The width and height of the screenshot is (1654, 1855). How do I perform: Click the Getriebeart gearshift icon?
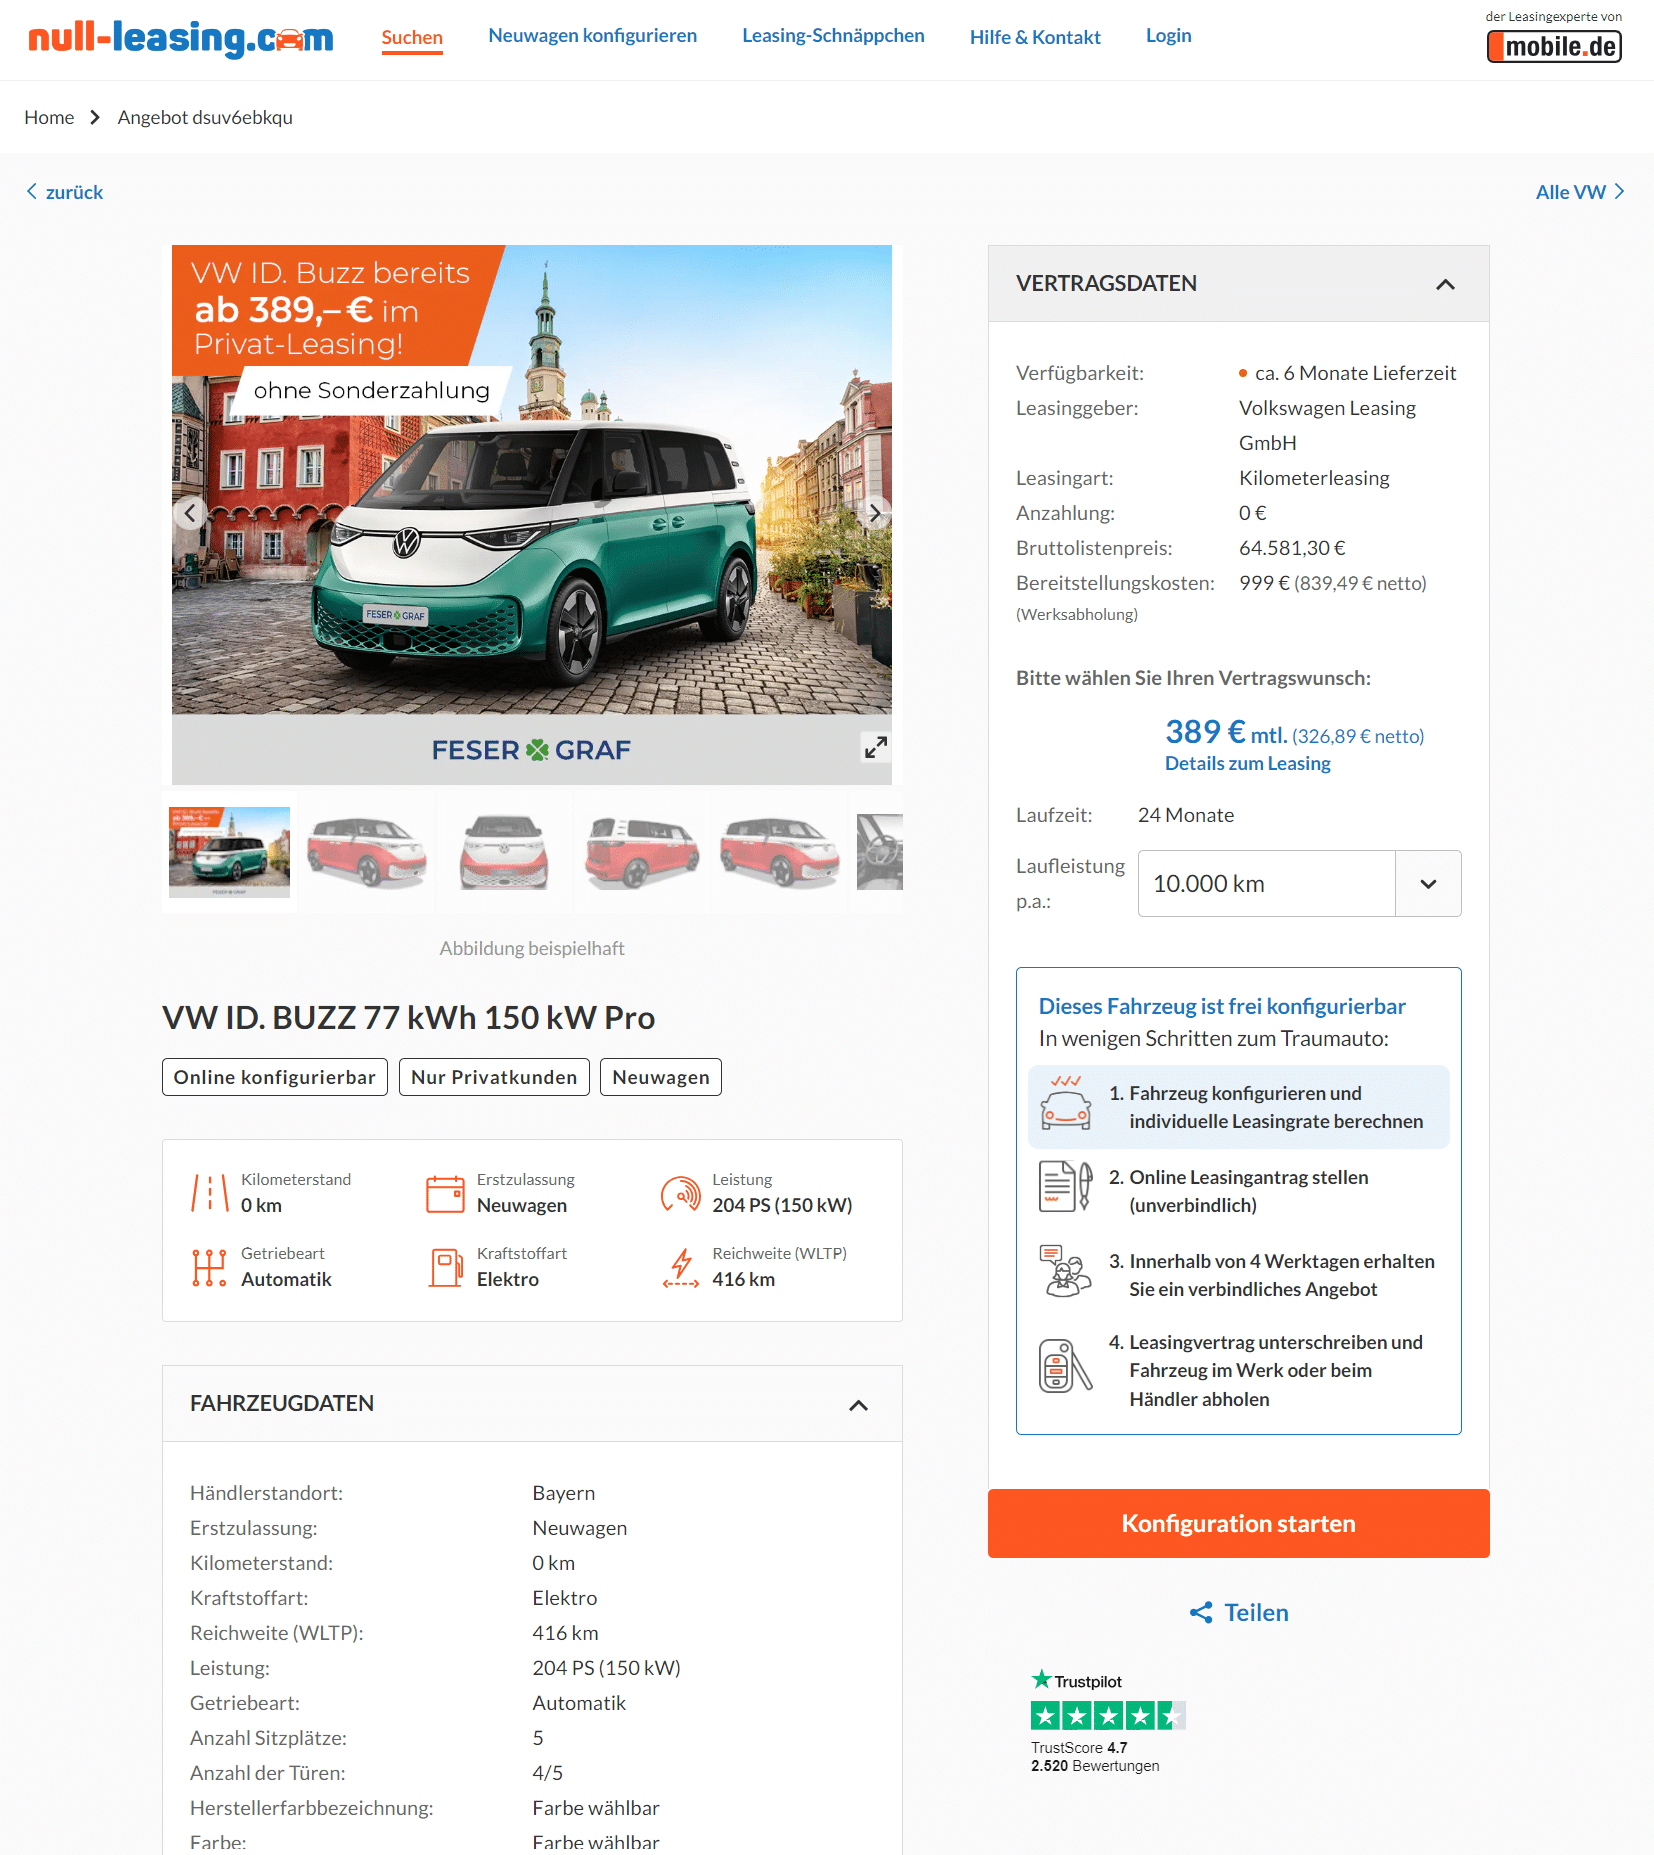(210, 1267)
